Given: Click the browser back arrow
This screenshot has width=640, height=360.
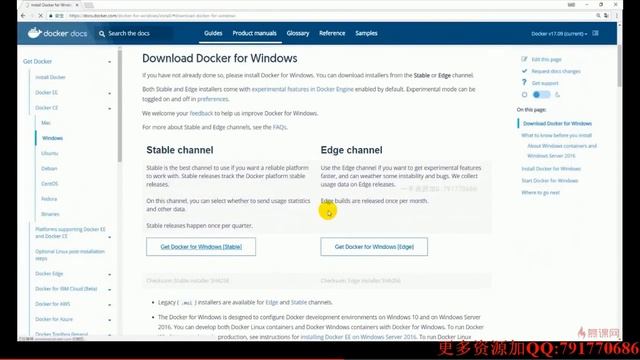Looking at the screenshot, I should (23, 16).
